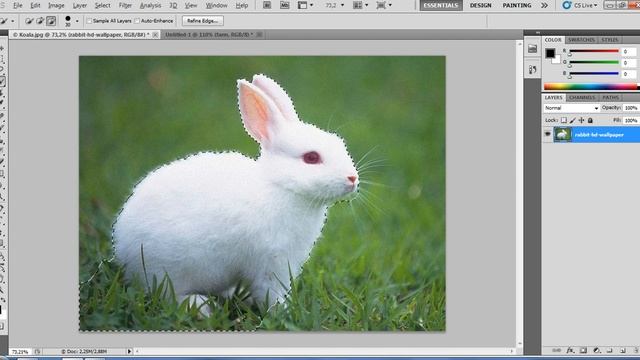Toggle Lock position cross icon
640x360 pixels.
[581, 120]
